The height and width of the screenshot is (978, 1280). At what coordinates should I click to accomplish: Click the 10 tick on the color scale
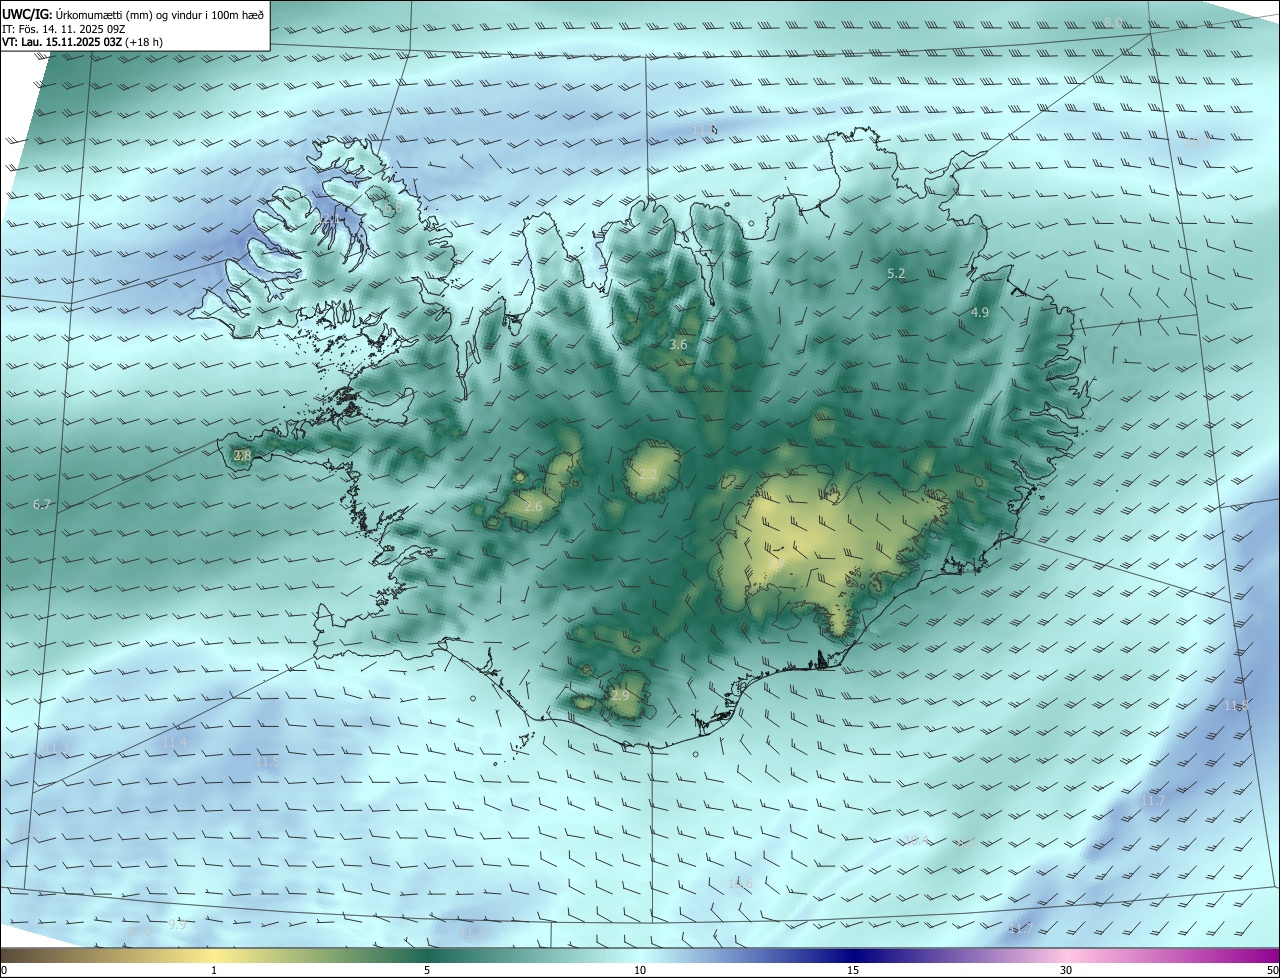(x=640, y=970)
